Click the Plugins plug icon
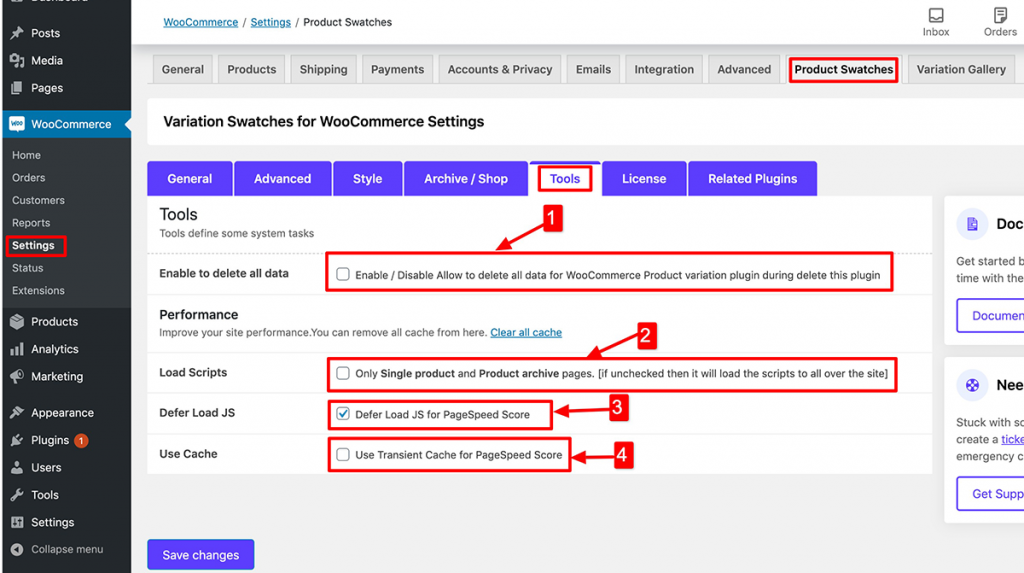Image resolution: width=1024 pixels, height=573 pixels. pos(17,440)
